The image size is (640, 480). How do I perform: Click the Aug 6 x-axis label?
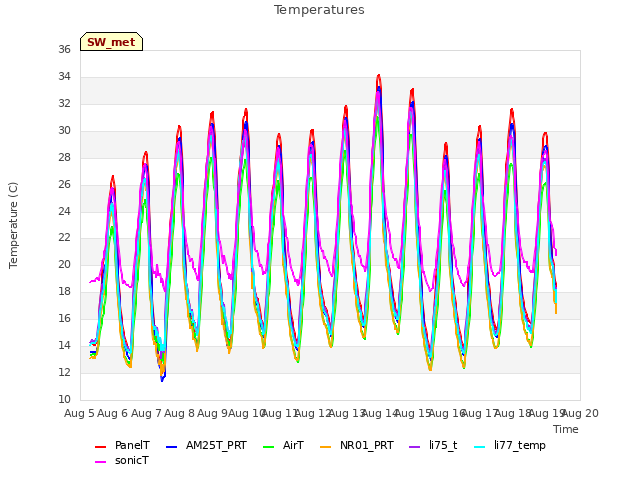click(113, 413)
